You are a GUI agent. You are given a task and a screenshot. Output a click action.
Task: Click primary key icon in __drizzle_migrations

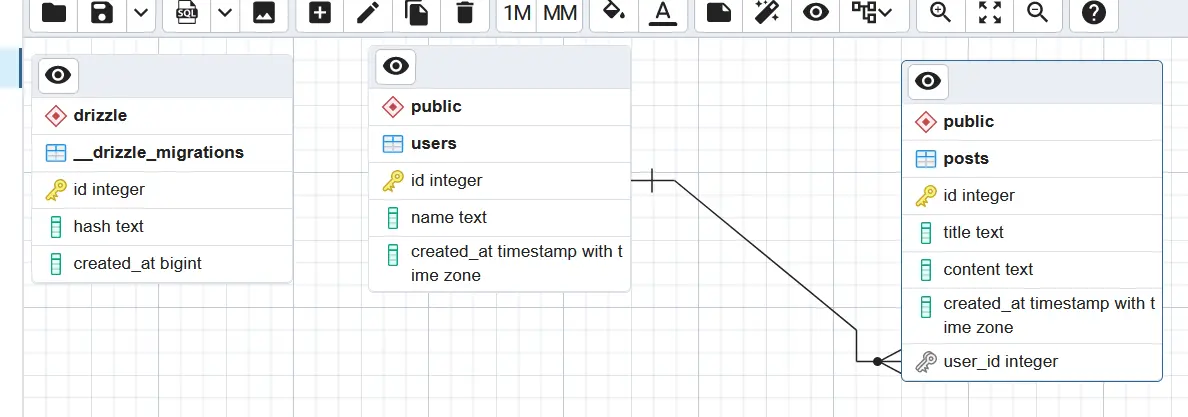click(x=56, y=190)
